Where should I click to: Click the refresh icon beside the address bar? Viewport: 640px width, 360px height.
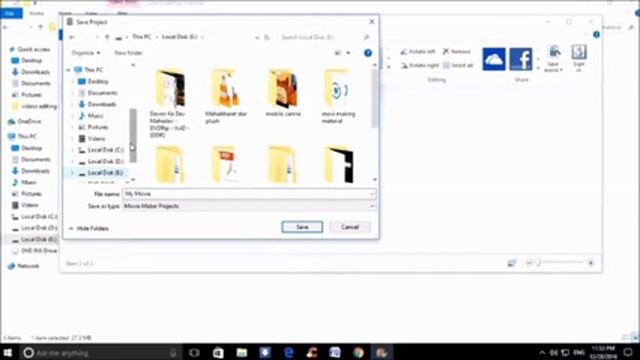tap(267, 37)
